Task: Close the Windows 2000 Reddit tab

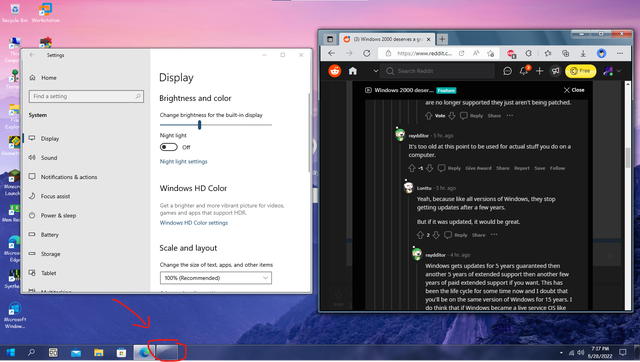Action: click(428, 40)
